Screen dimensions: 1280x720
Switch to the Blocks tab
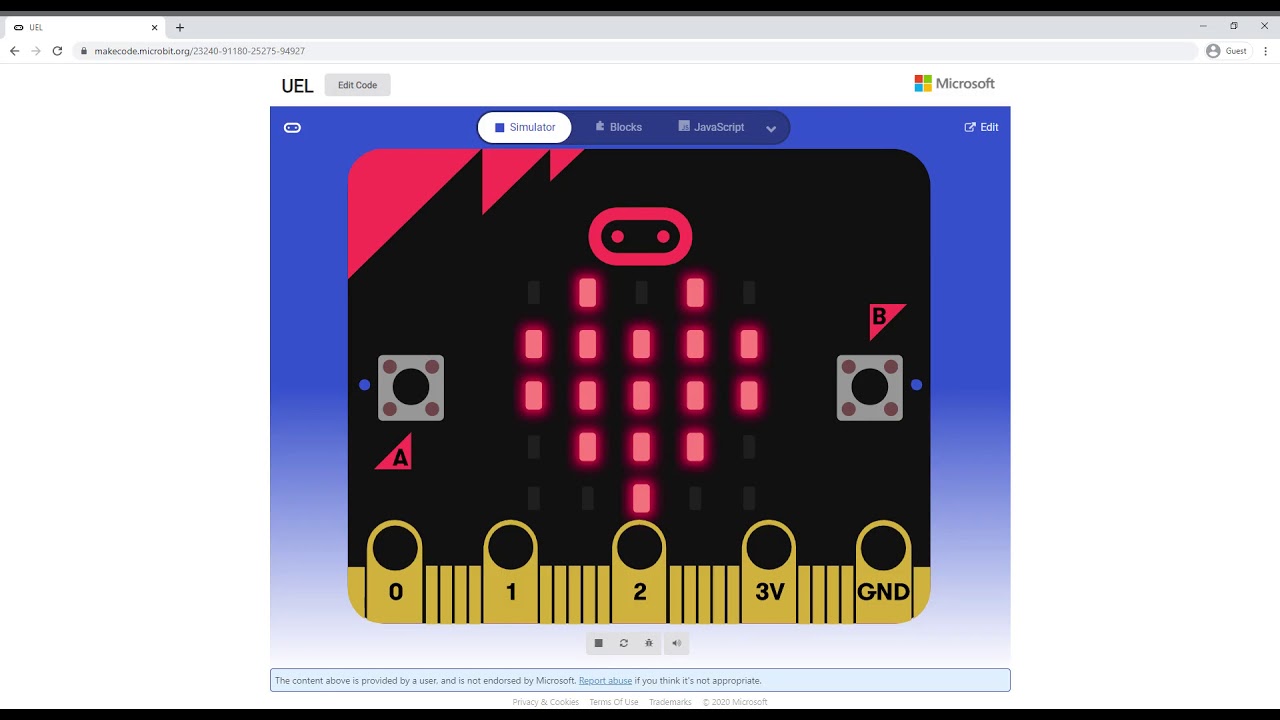[x=618, y=127]
